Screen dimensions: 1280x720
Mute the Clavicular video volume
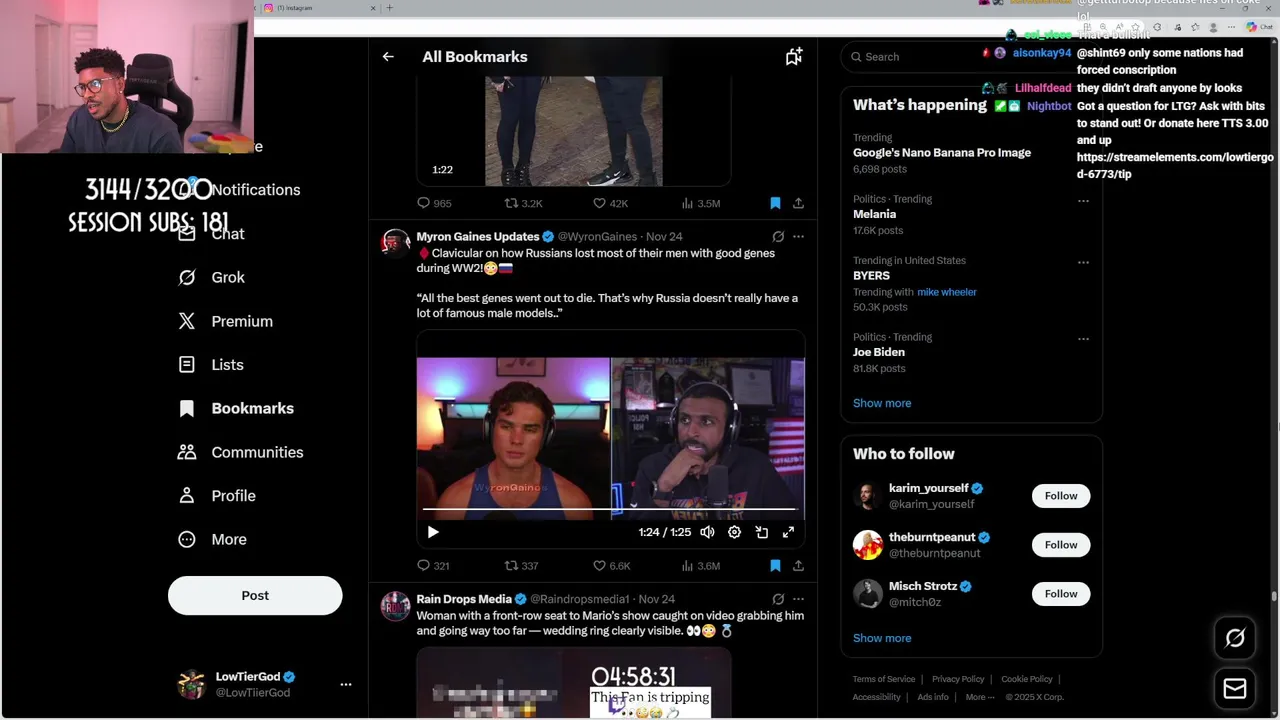pyautogui.click(x=707, y=532)
